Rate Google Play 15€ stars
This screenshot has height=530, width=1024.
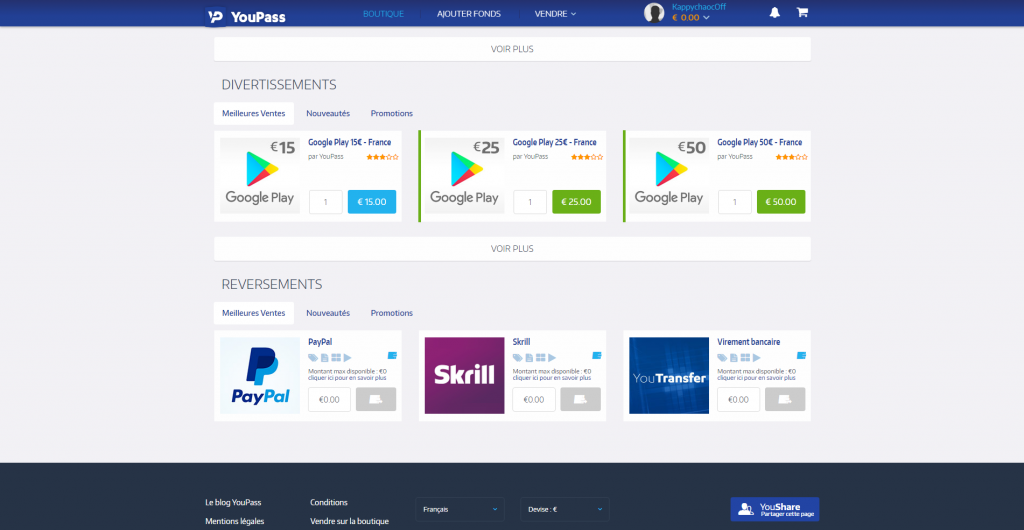[x=382, y=157]
